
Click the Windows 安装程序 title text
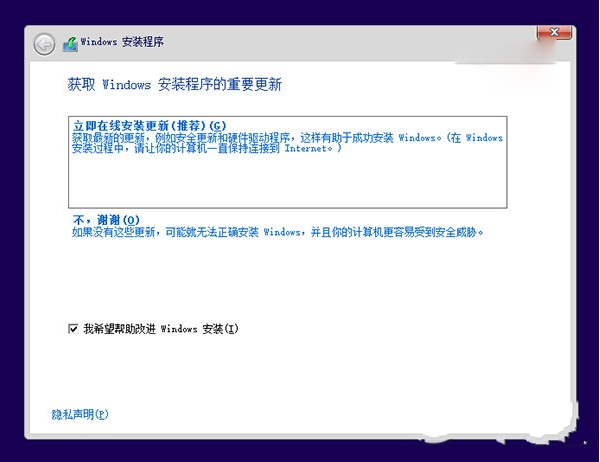coord(122,42)
